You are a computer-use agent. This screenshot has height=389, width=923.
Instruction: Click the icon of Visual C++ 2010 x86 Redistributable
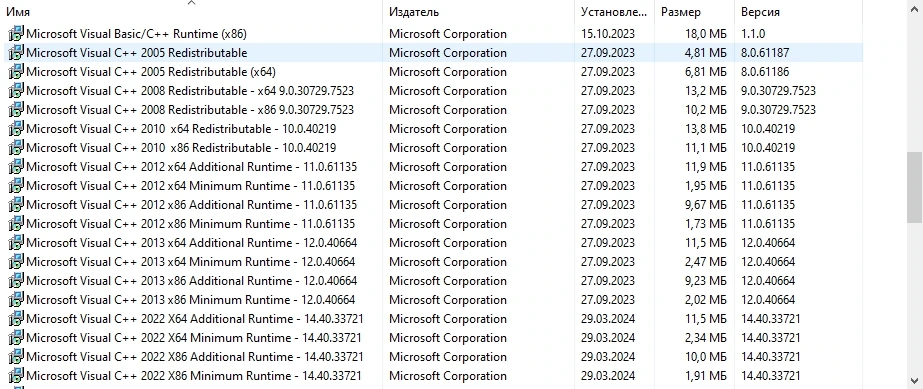pyautogui.click(x=16, y=148)
